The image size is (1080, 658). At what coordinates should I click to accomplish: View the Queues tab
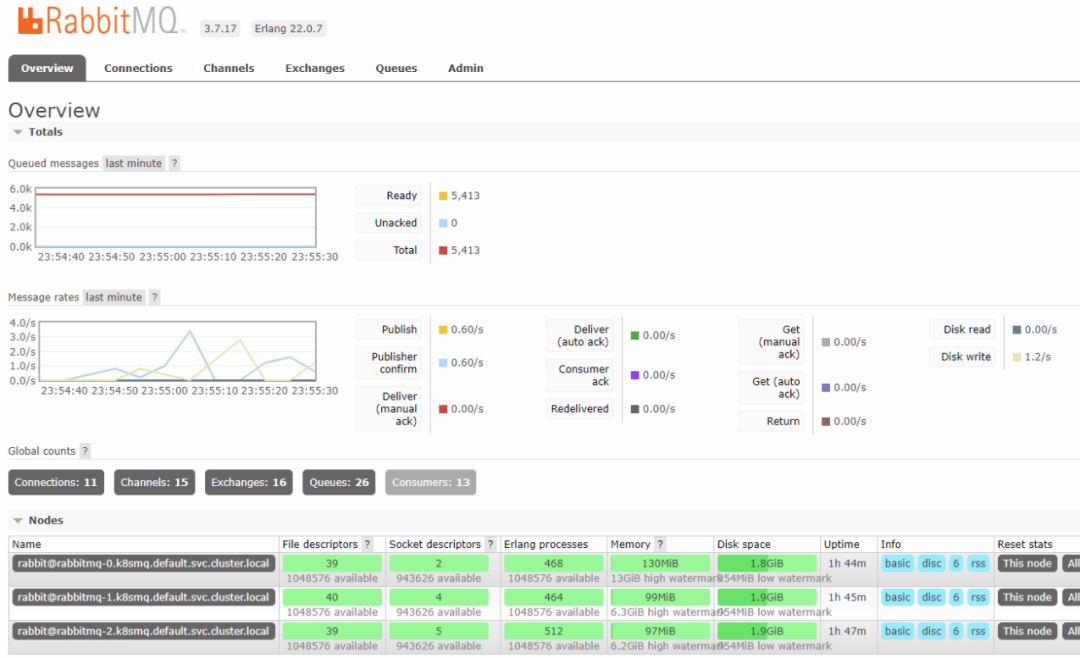point(396,68)
